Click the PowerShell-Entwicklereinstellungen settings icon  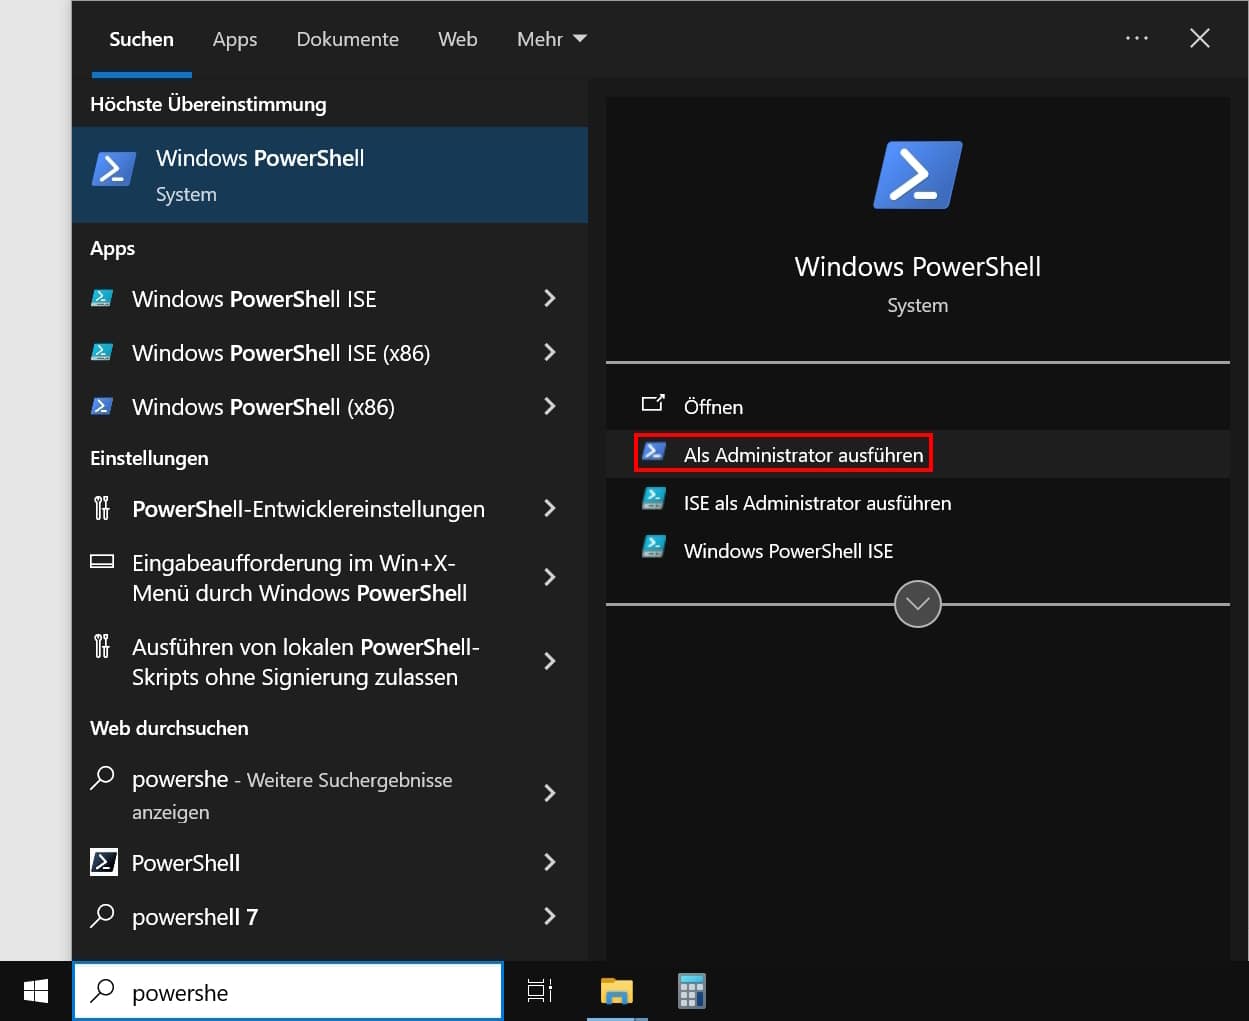[x=102, y=508]
